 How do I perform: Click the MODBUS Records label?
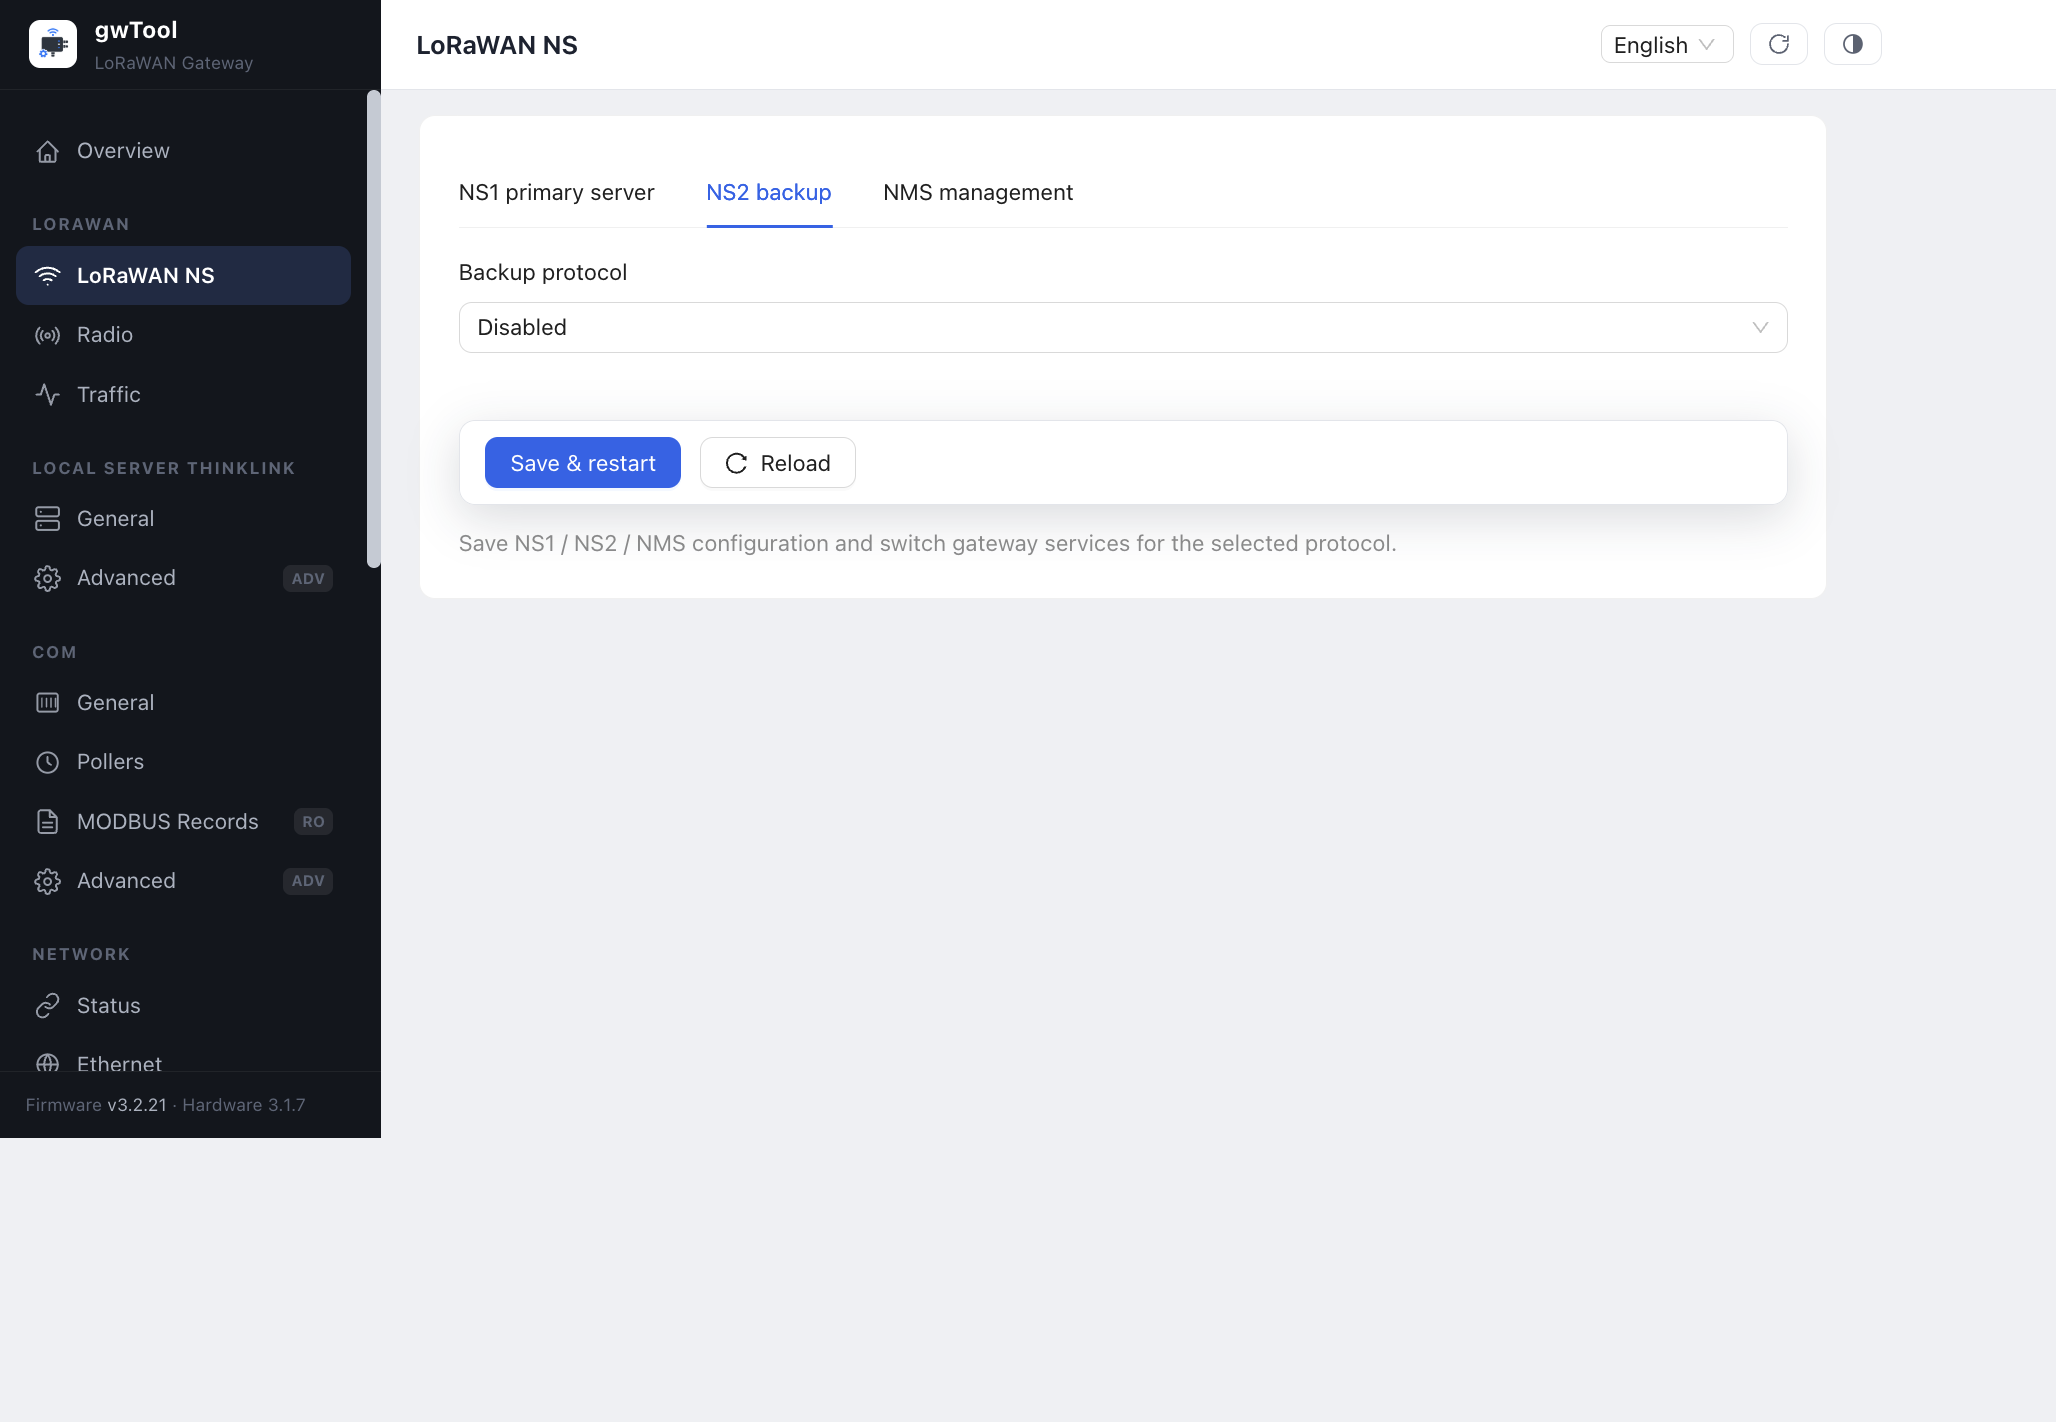point(168,822)
